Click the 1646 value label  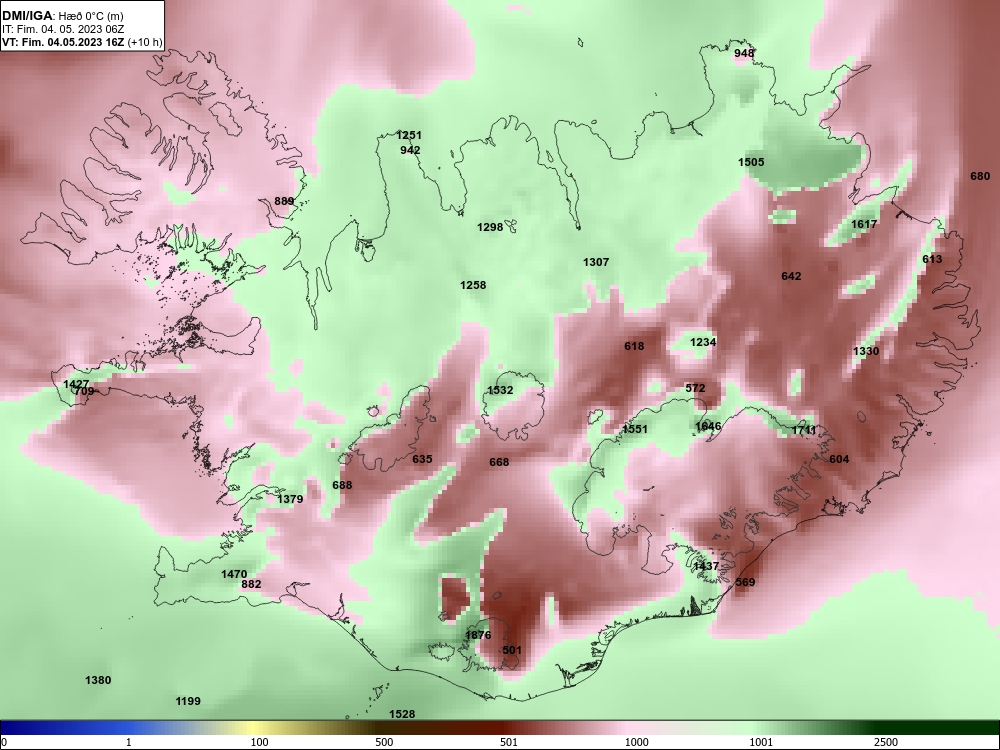pos(708,427)
